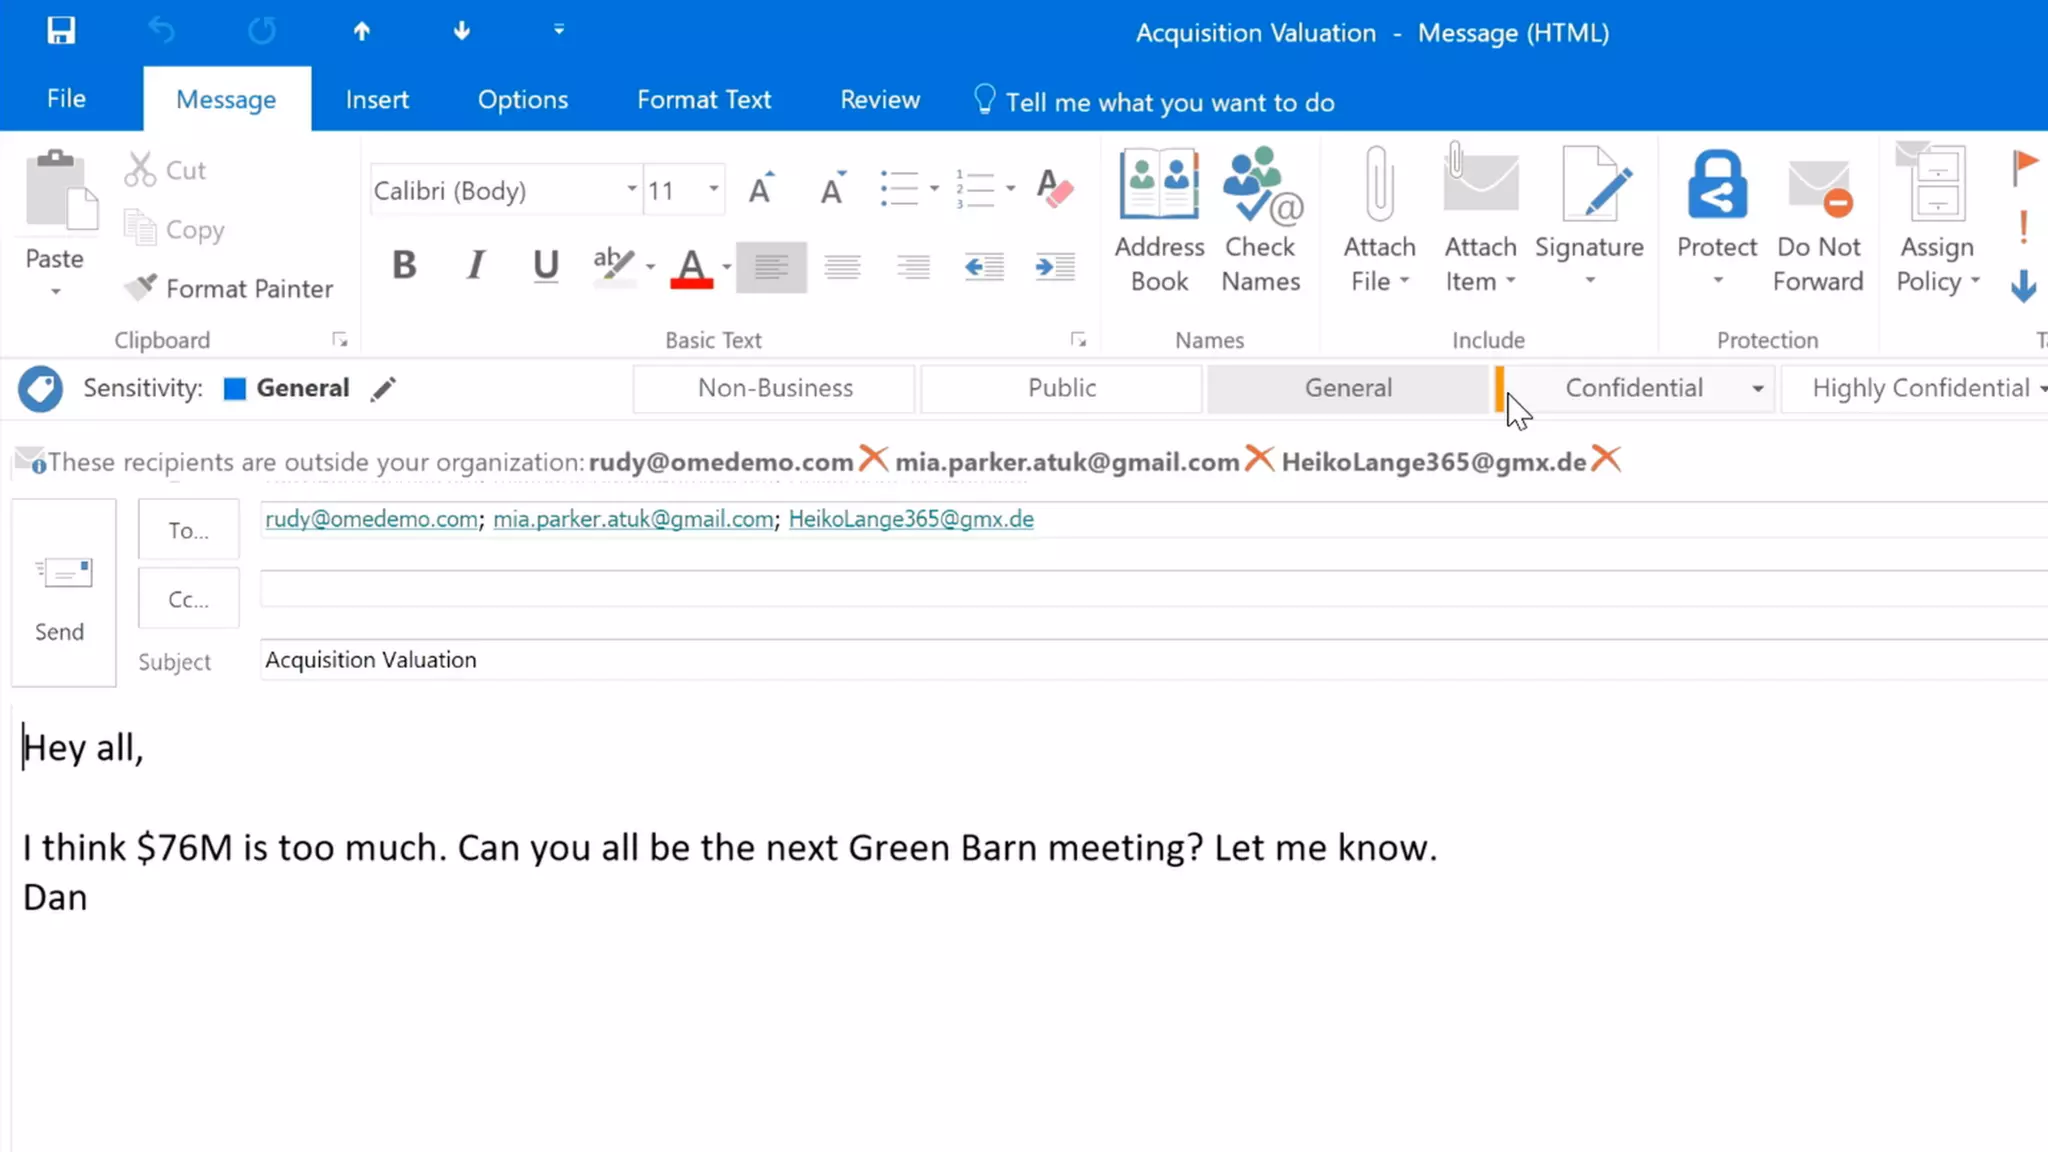Open the File tab
Viewport: 2048px width, 1152px height.
click(x=66, y=99)
